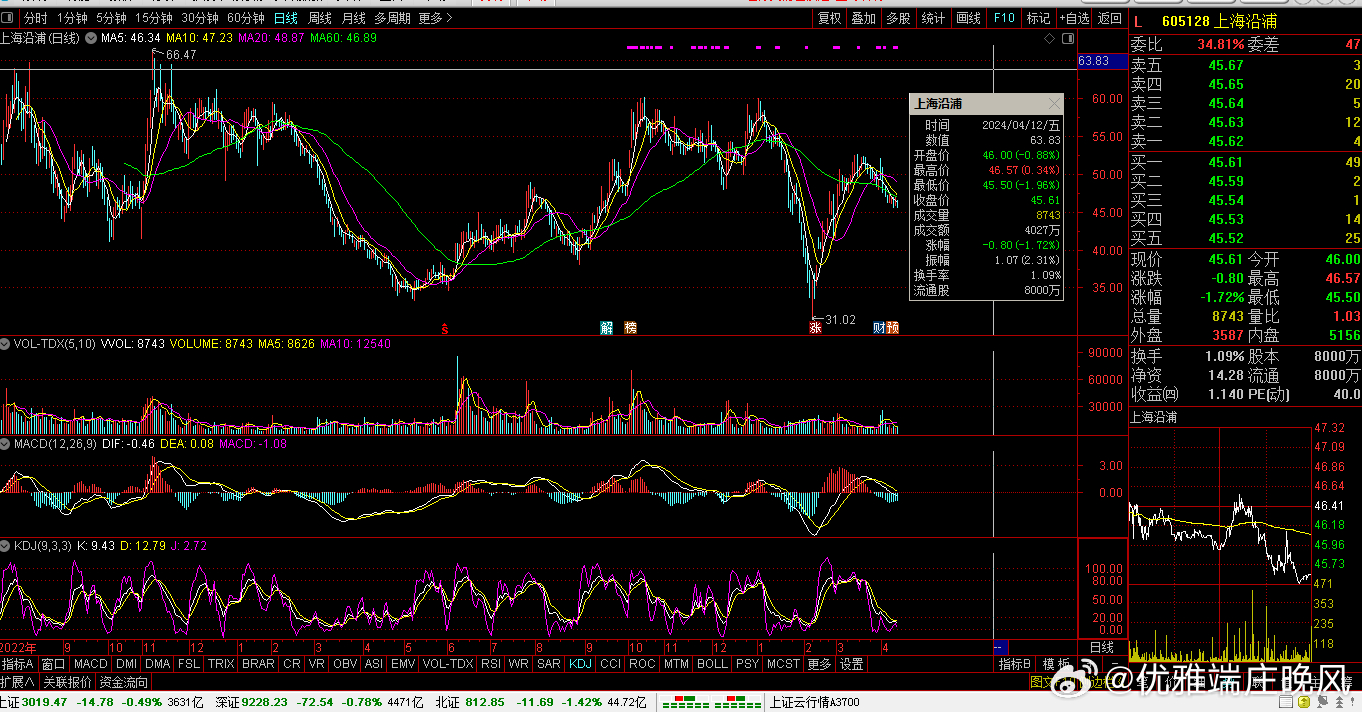Screen dimensions: 1362x712
Task: Click the L label before code 605128
Action: [1137, 21]
